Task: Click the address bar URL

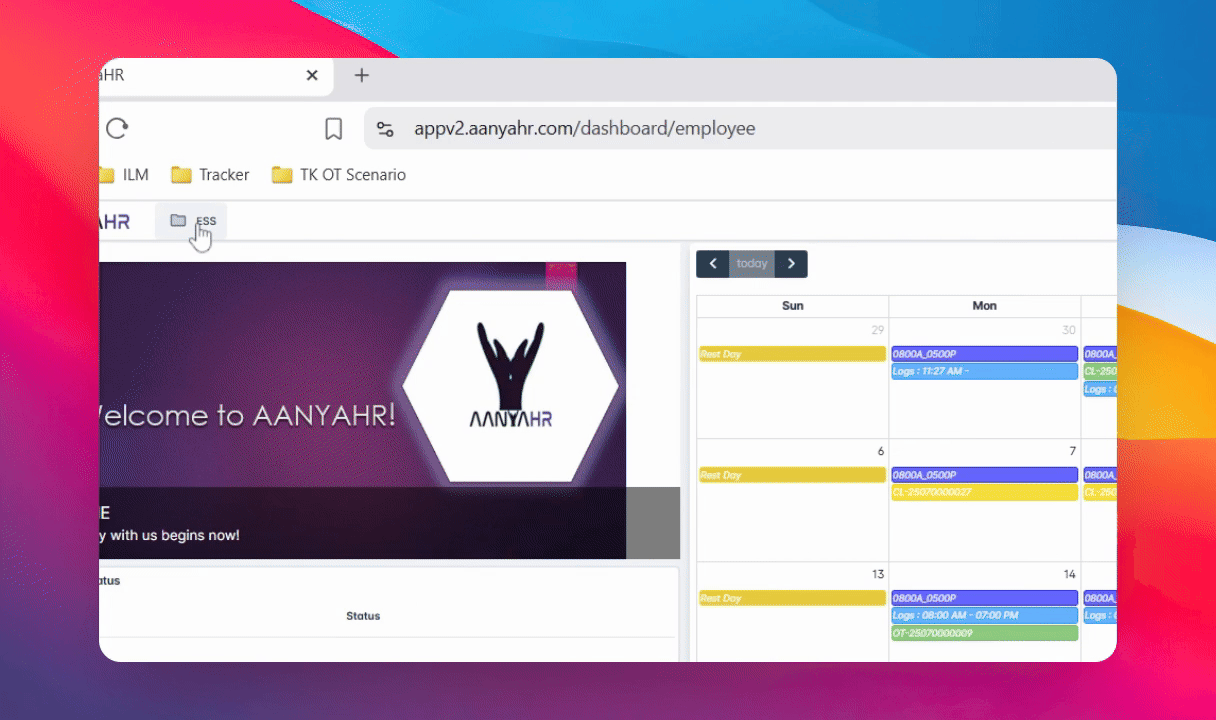Action: tap(585, 128)
